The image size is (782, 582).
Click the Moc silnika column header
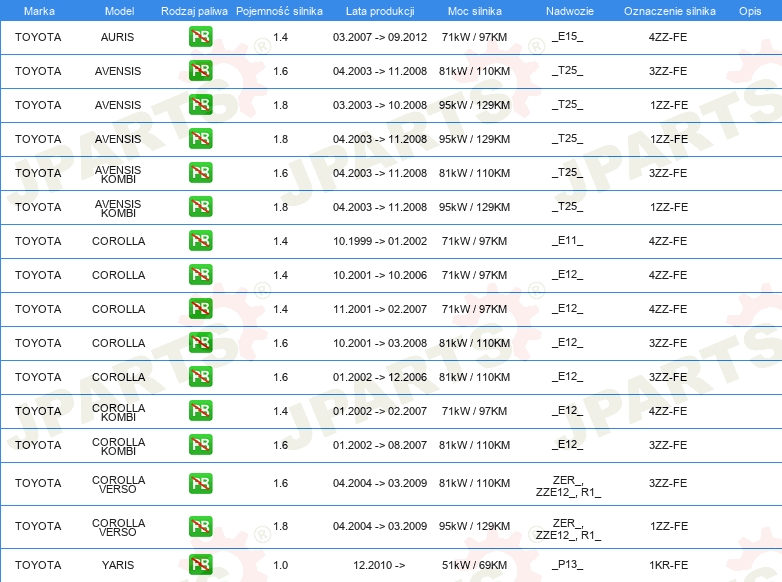pyautogui.click(x=474, y=11)
